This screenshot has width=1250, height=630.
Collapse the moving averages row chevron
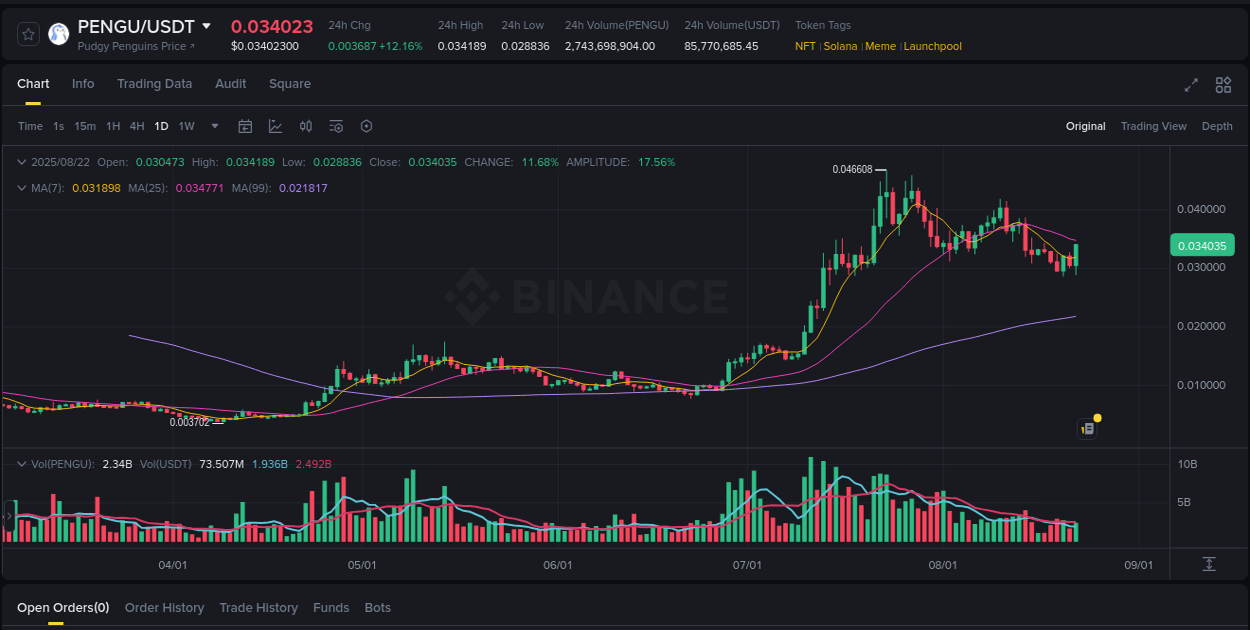tap(21, 187)
